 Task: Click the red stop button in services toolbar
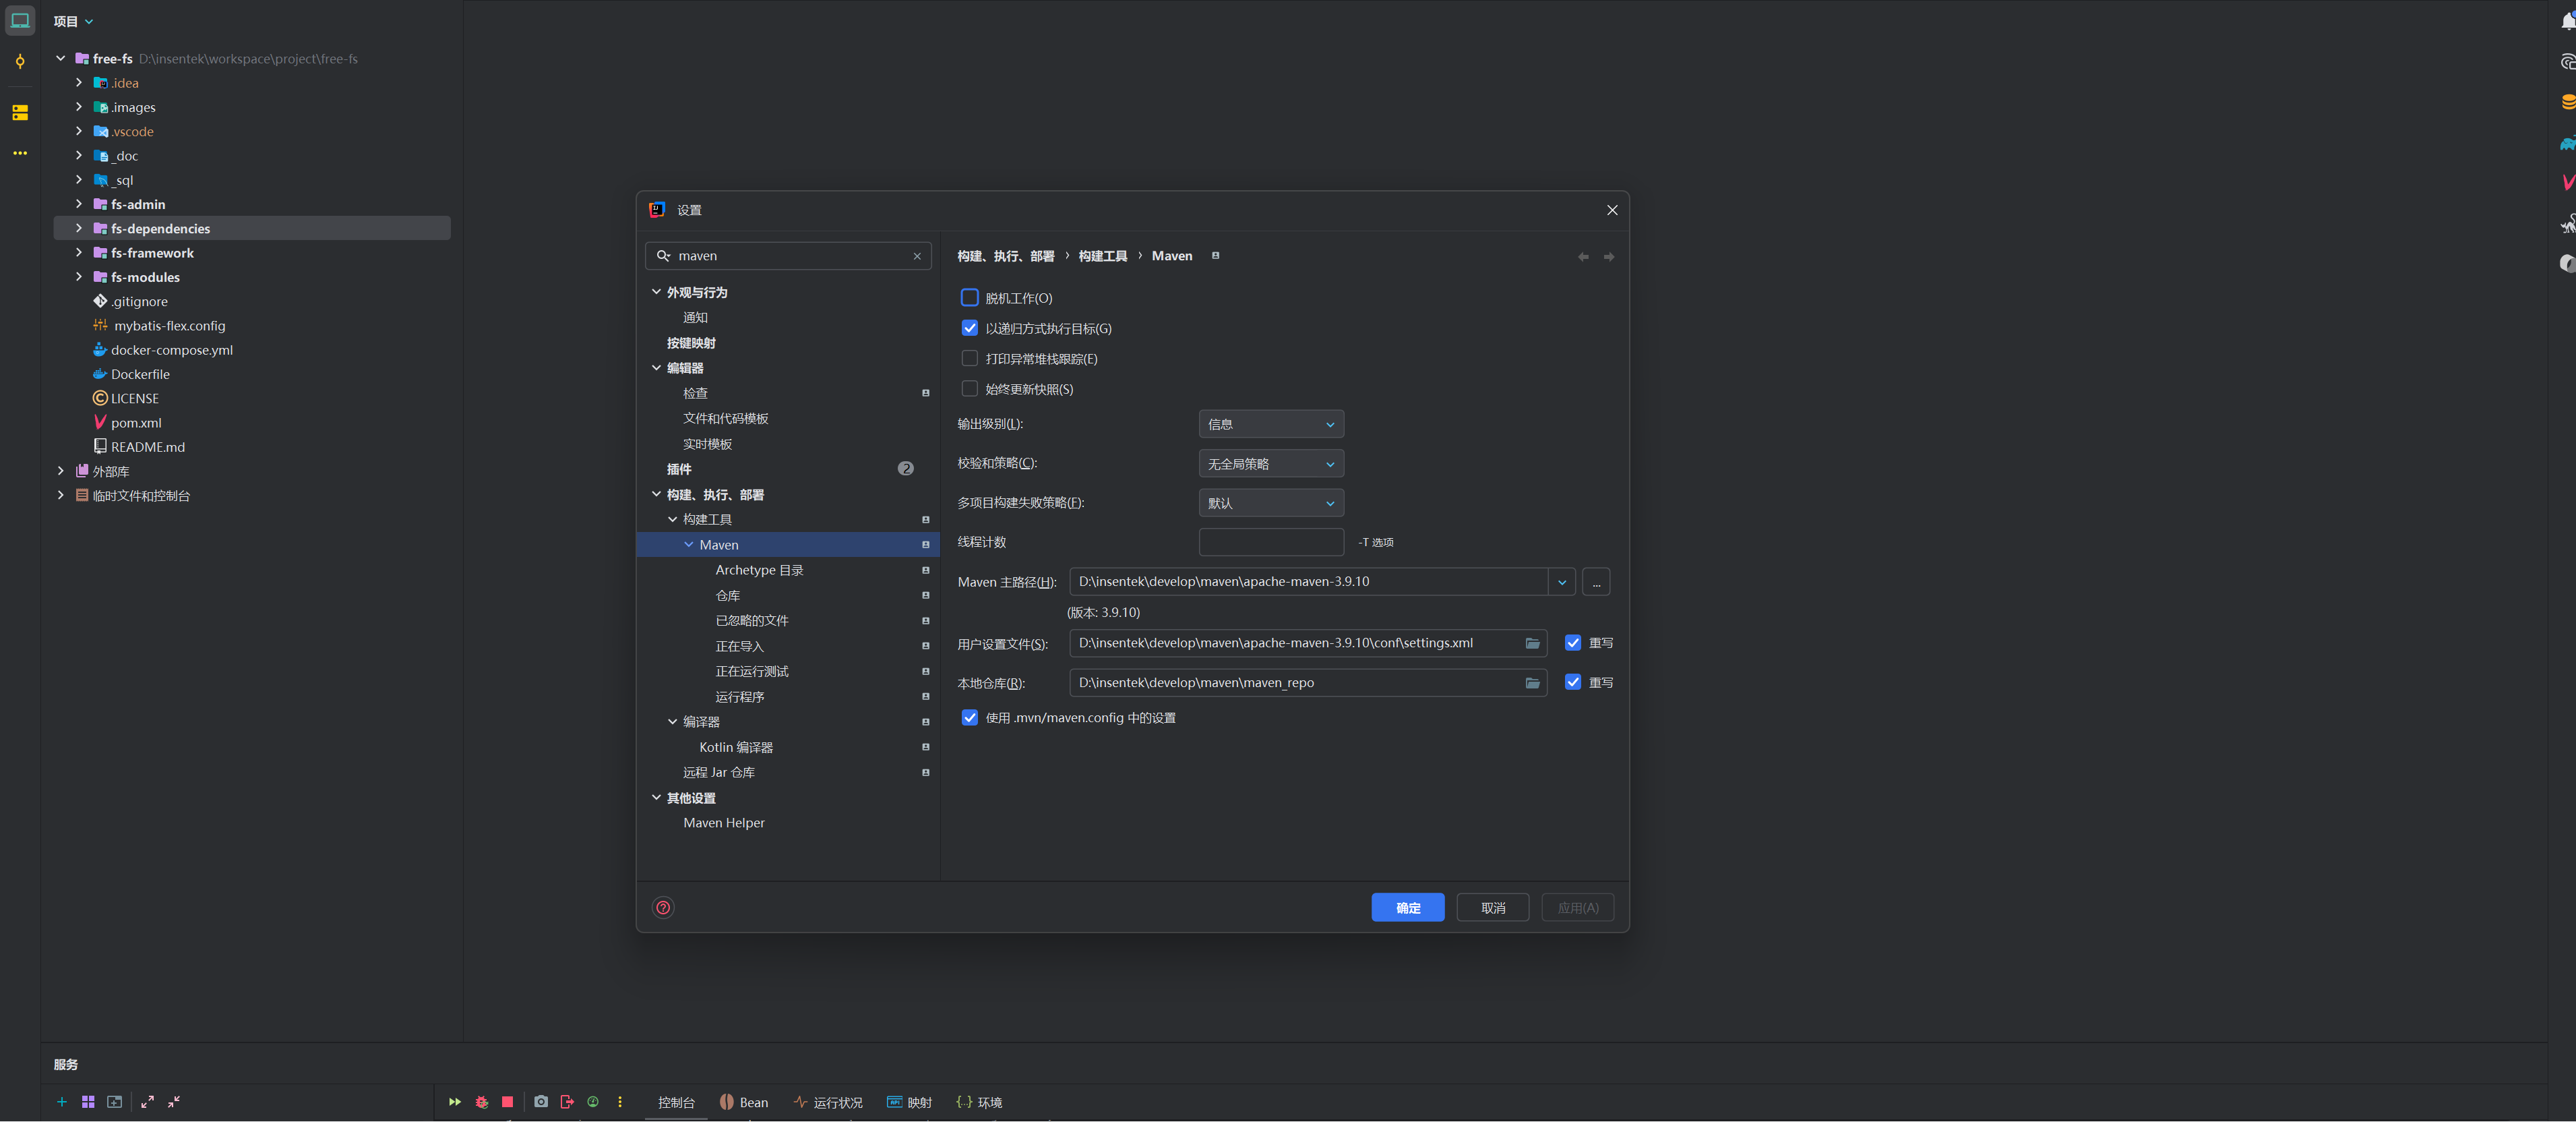point(507,1101)
